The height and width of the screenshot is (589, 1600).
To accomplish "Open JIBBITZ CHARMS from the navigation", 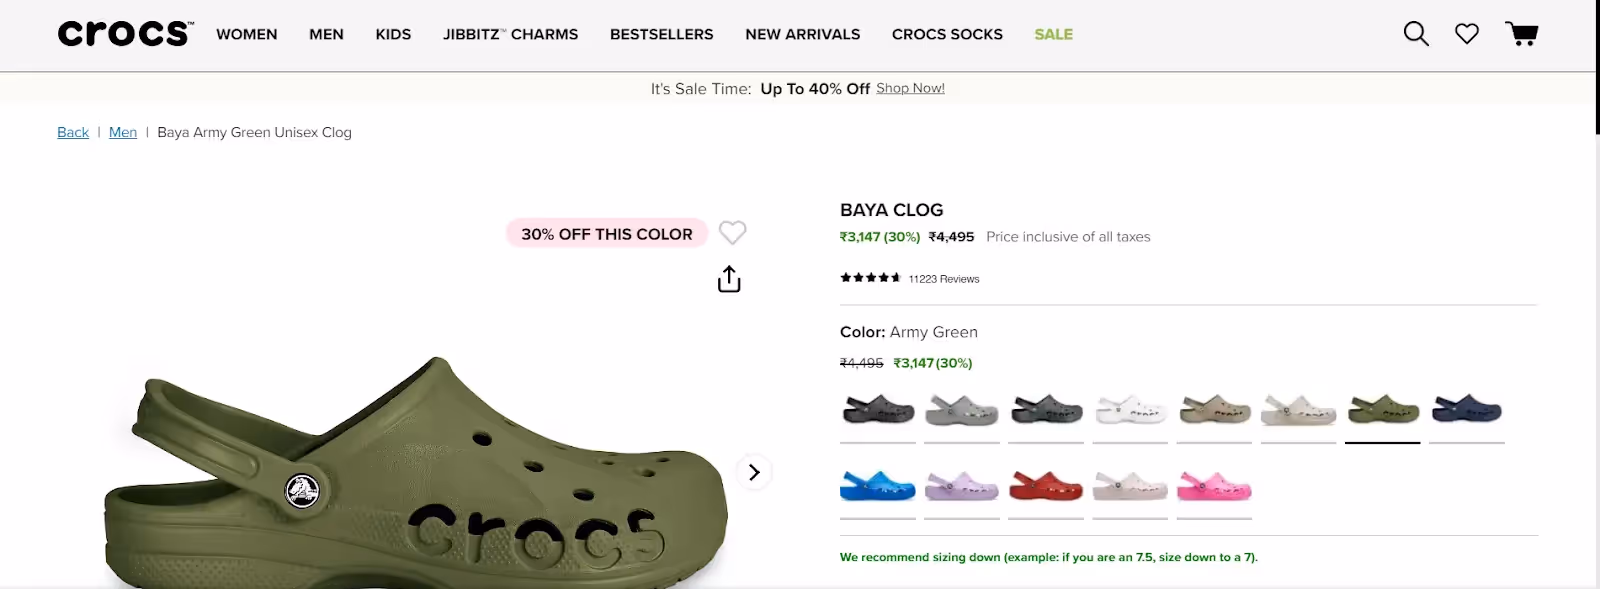I will 511,33.
